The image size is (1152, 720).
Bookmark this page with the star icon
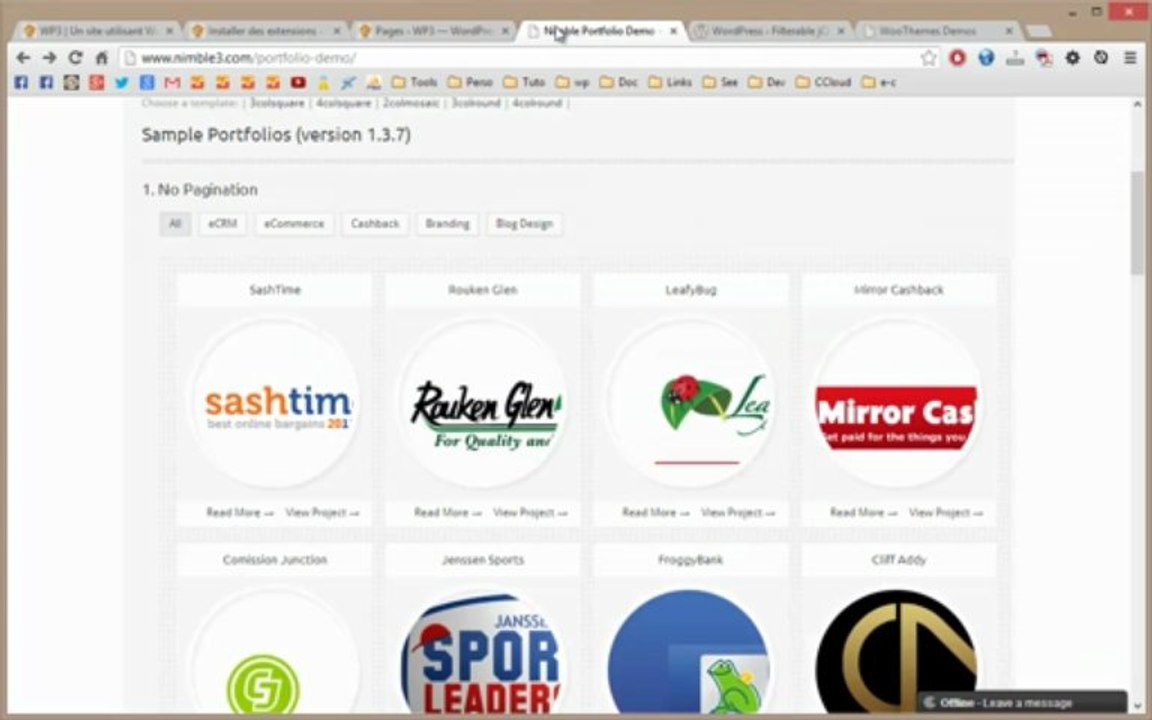coord(929,57)
